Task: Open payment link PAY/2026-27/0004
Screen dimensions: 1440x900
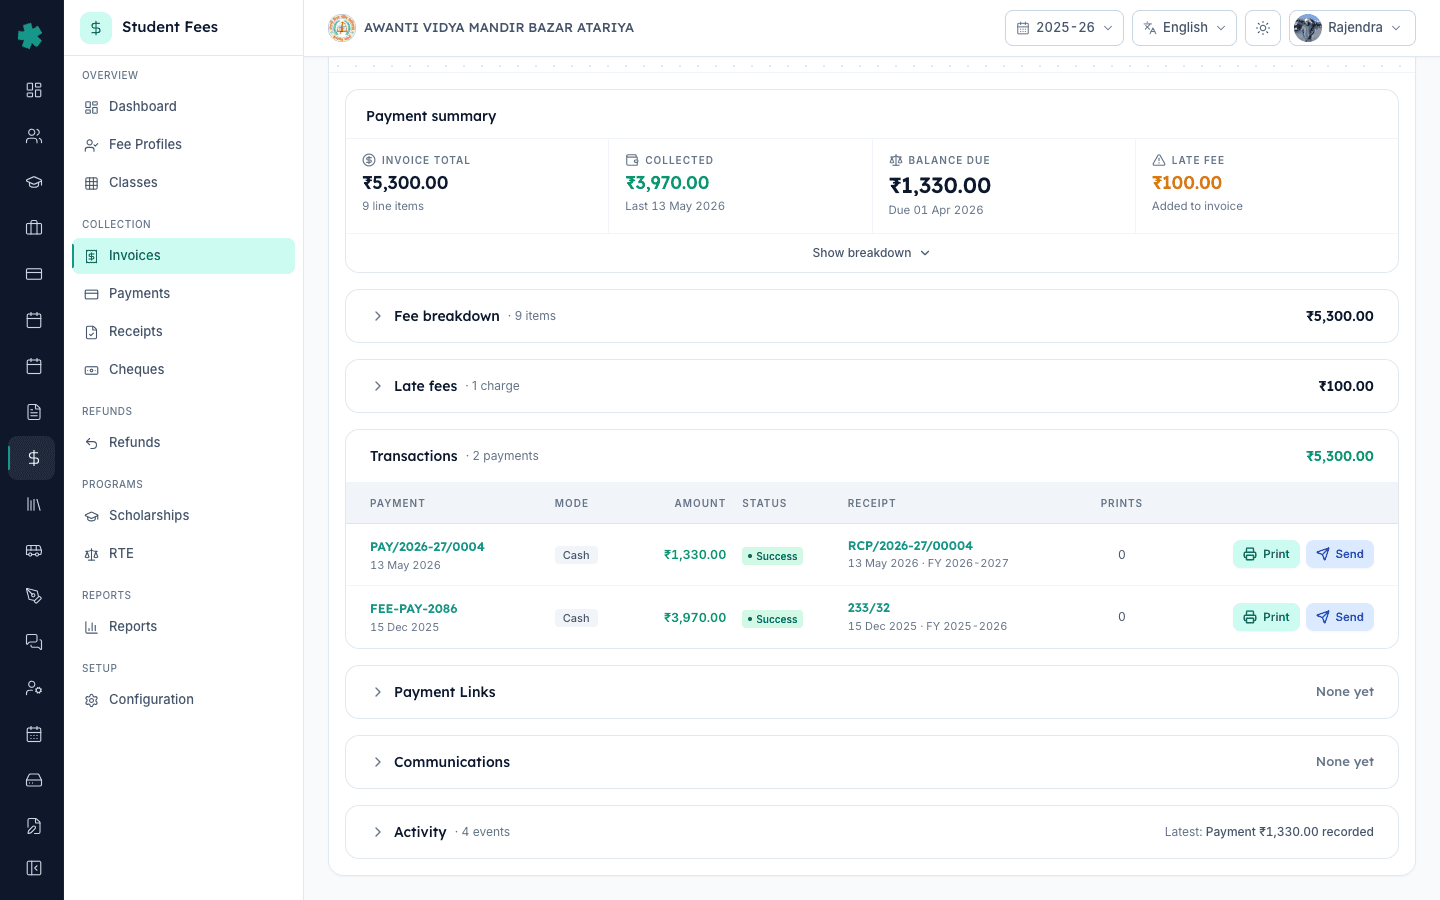Action: pos(427,547)
